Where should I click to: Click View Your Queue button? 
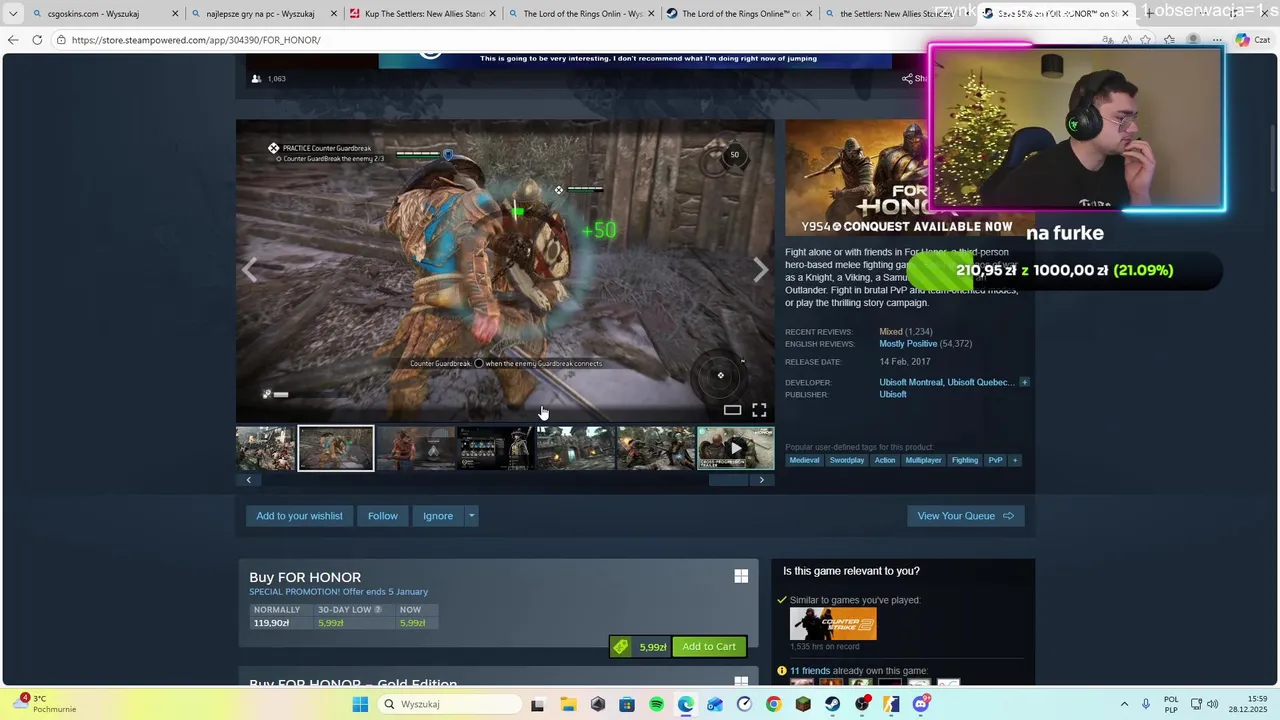pyautogui.click(x=965, y=516)
